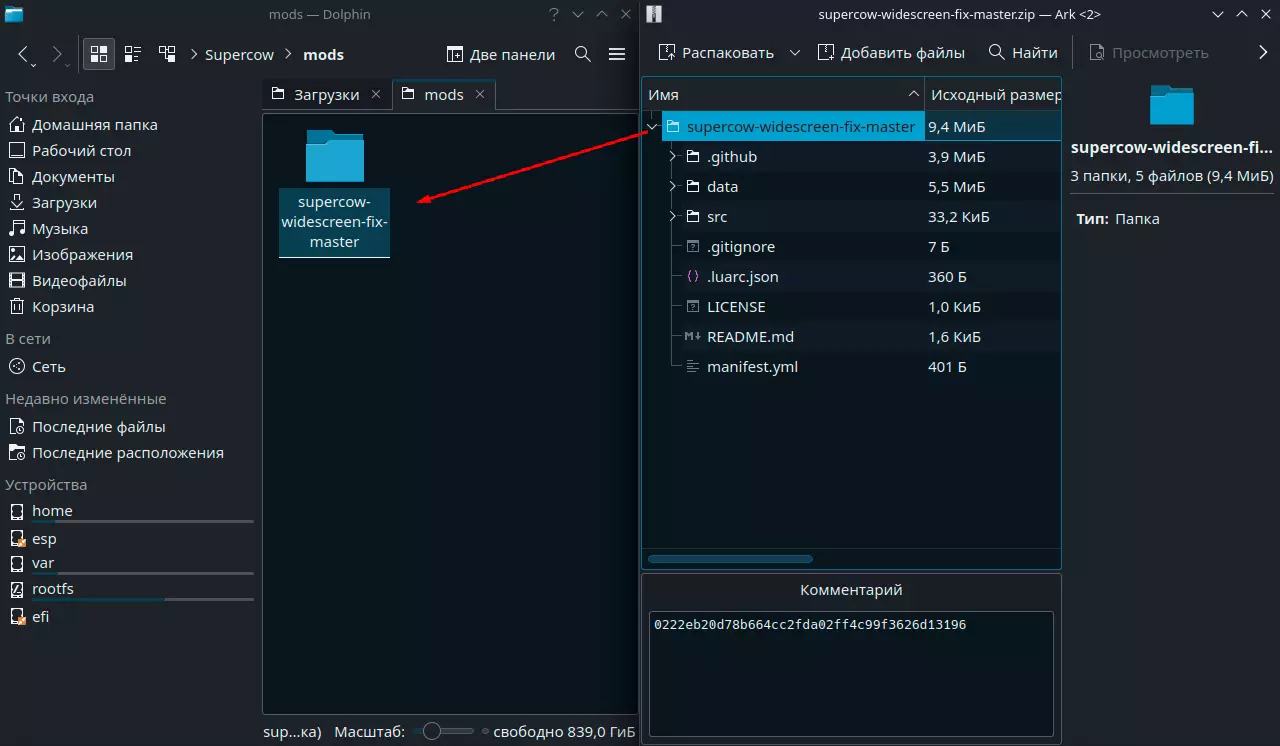Image resolution: width=1280 pixels, height=746 pixels.
Task: Adjust the Масштаб zoom slider
Action: [x=432, y=731]
